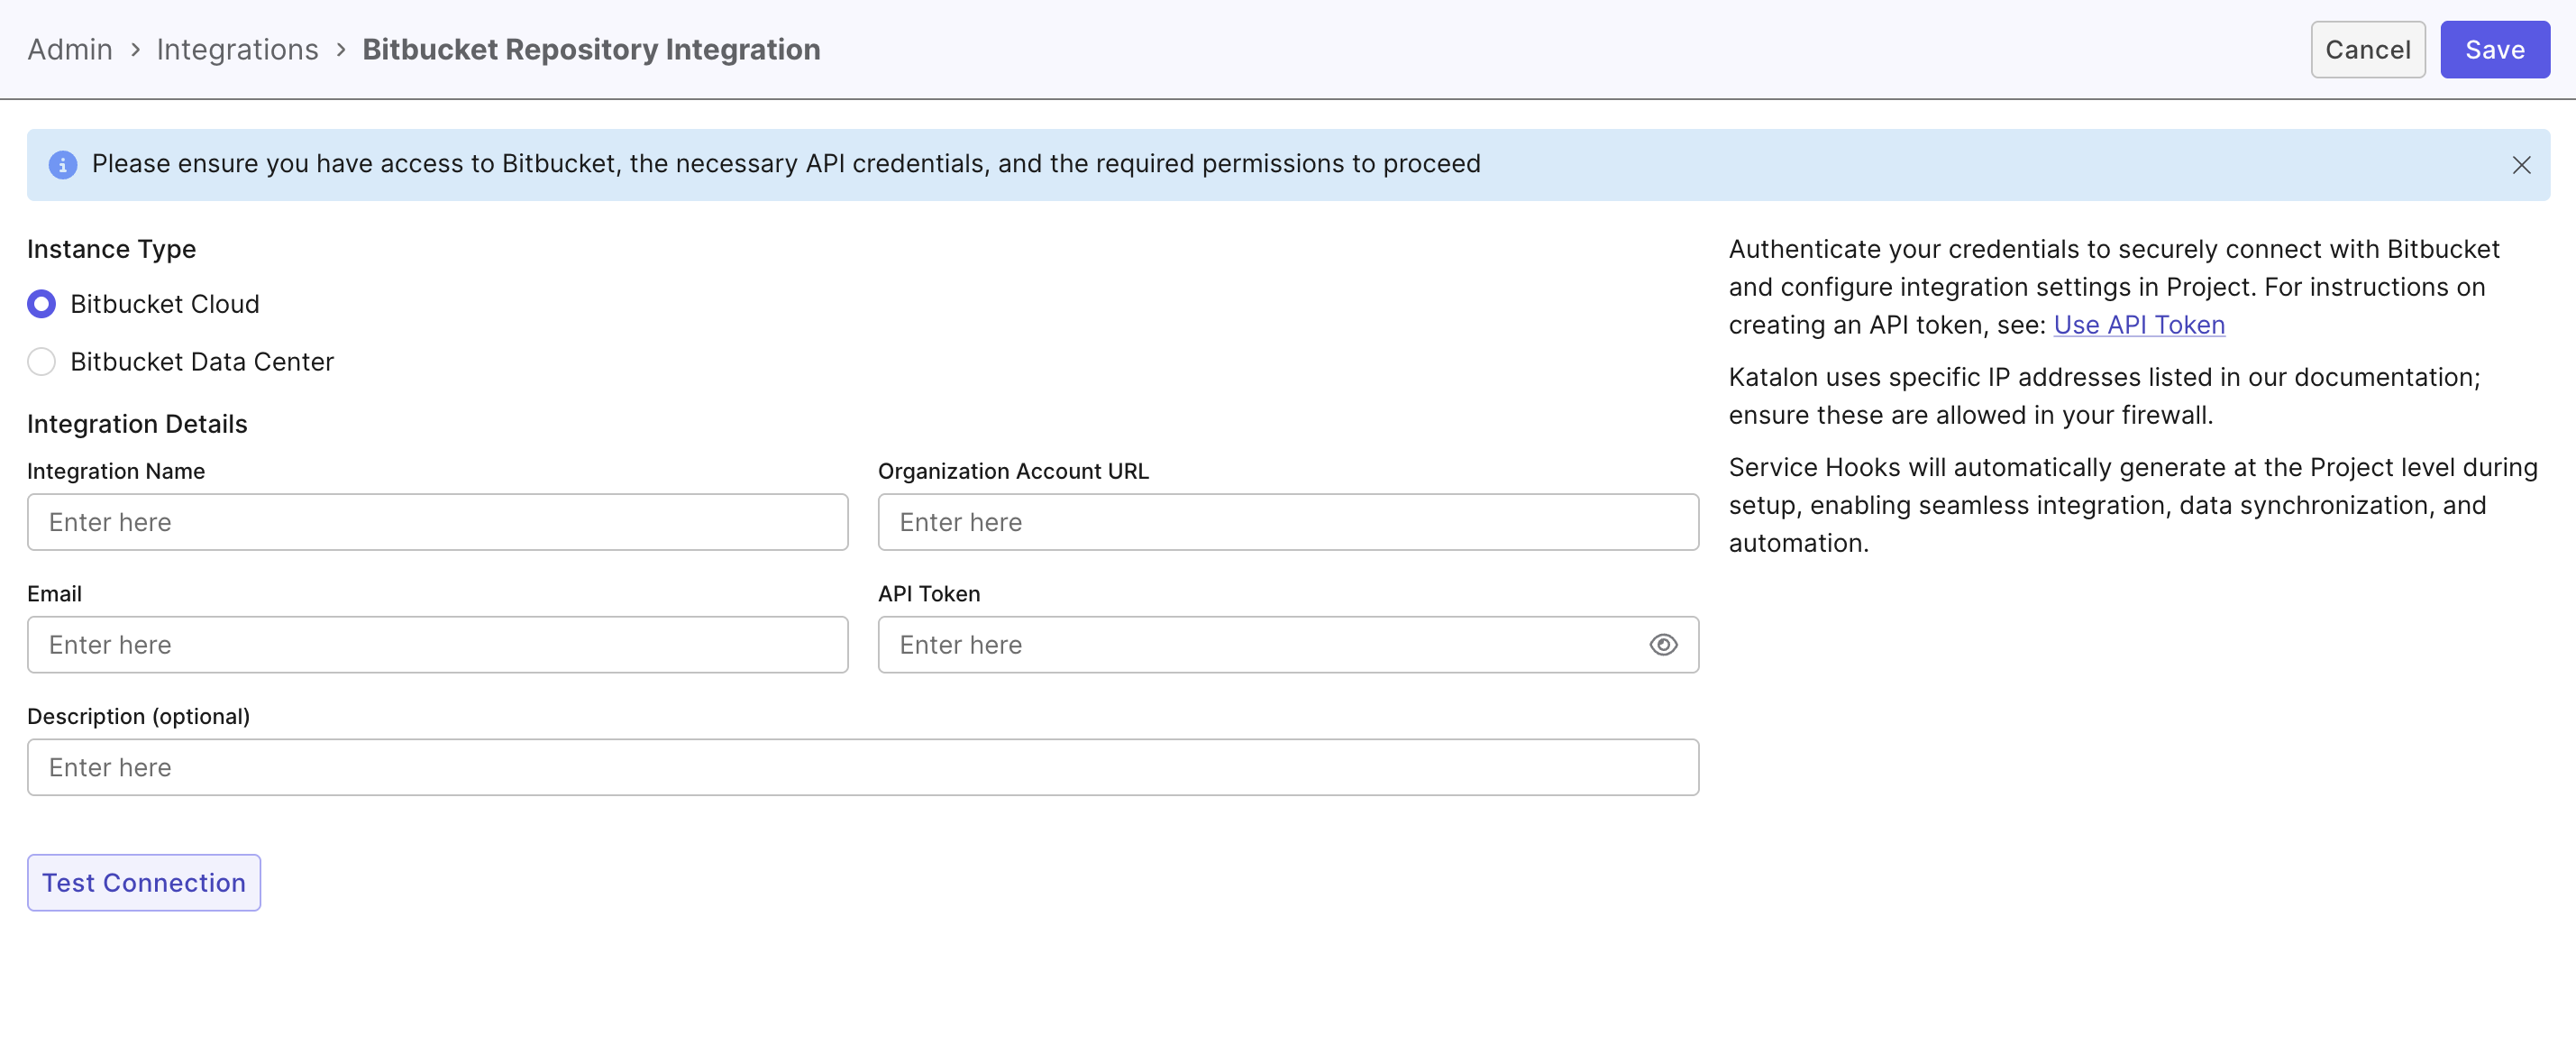Click the info icon in the banner
This screenshot has width=2576, height=1045.
coord(63,164)
